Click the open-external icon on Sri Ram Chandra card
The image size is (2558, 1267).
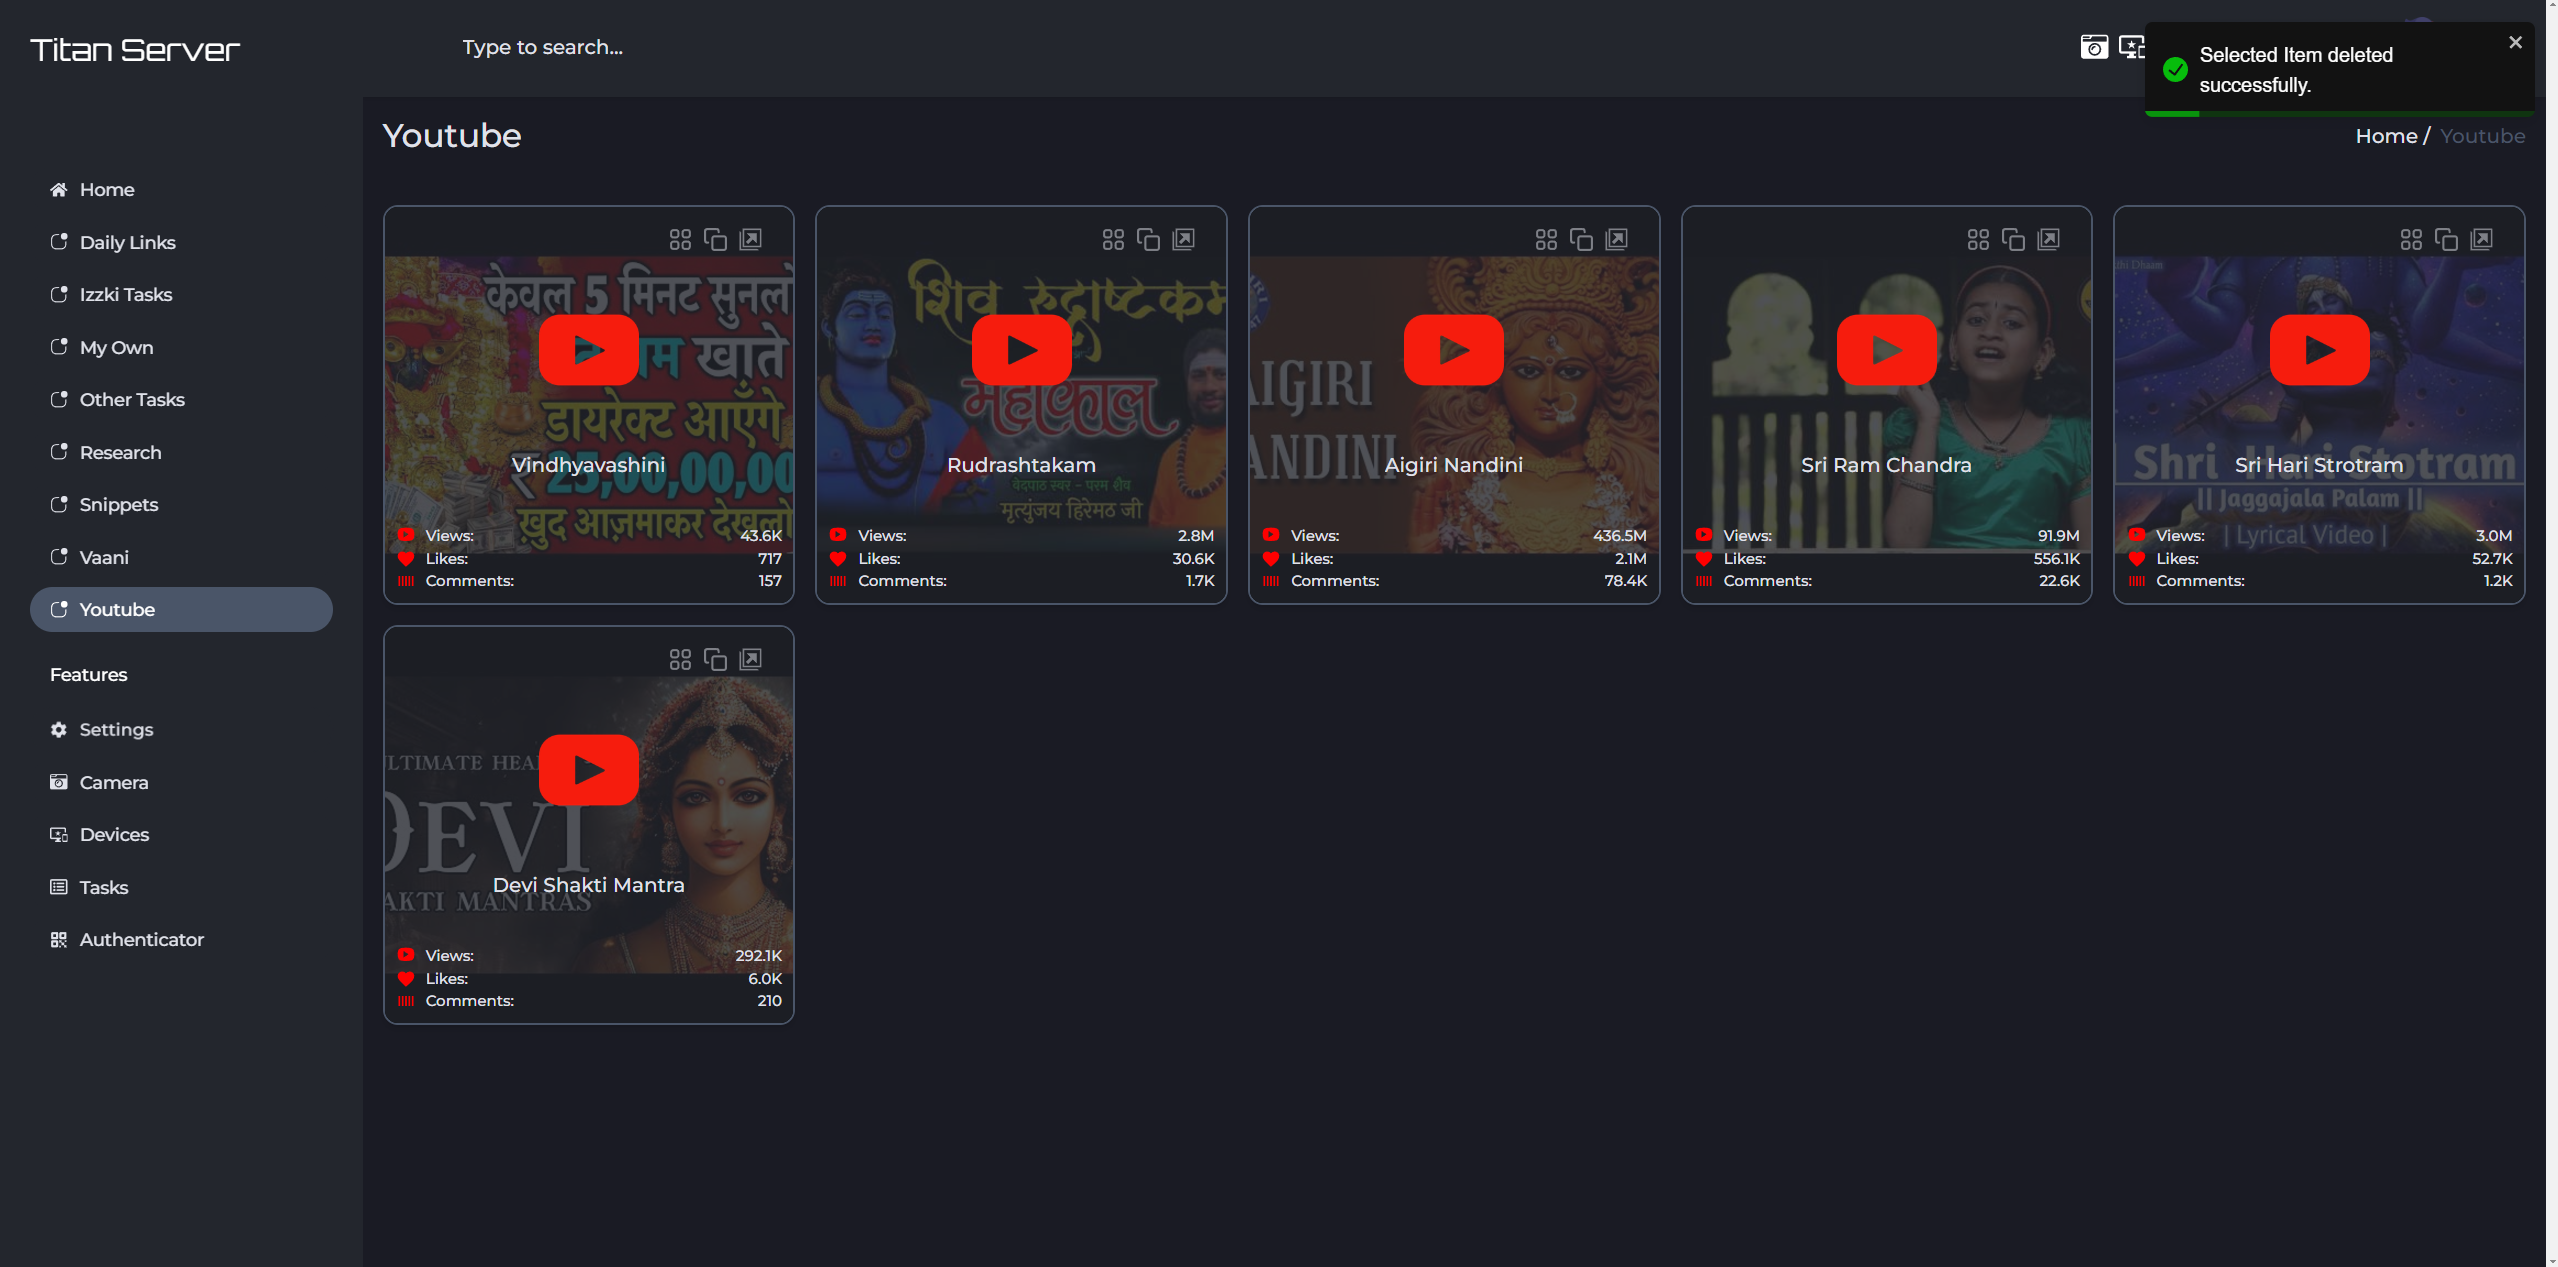[2049, 239]
